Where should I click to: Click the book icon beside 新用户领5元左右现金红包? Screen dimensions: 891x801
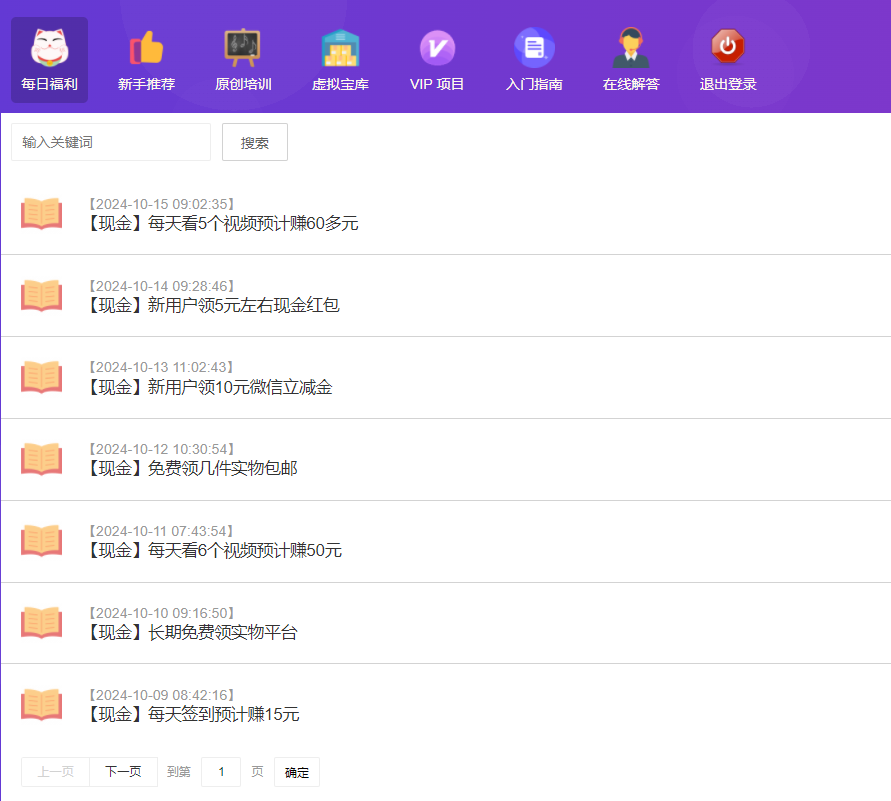41,295
